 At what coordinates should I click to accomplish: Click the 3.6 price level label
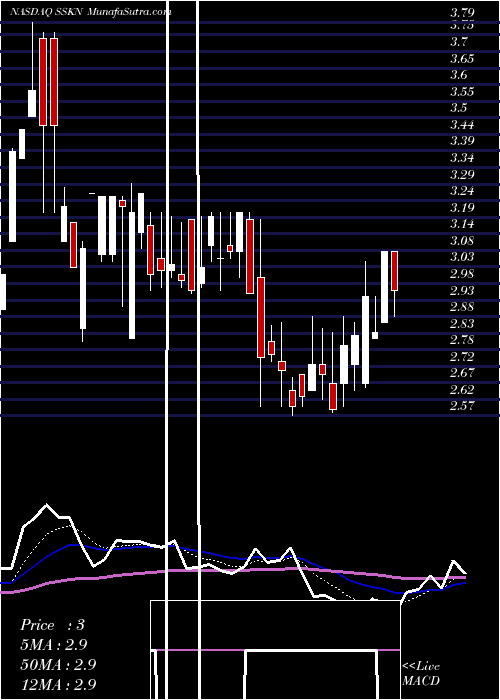(x=459, y=75)
